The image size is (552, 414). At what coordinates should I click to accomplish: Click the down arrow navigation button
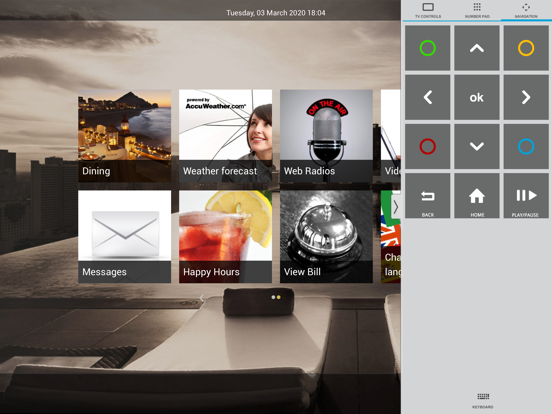point(477,146)
